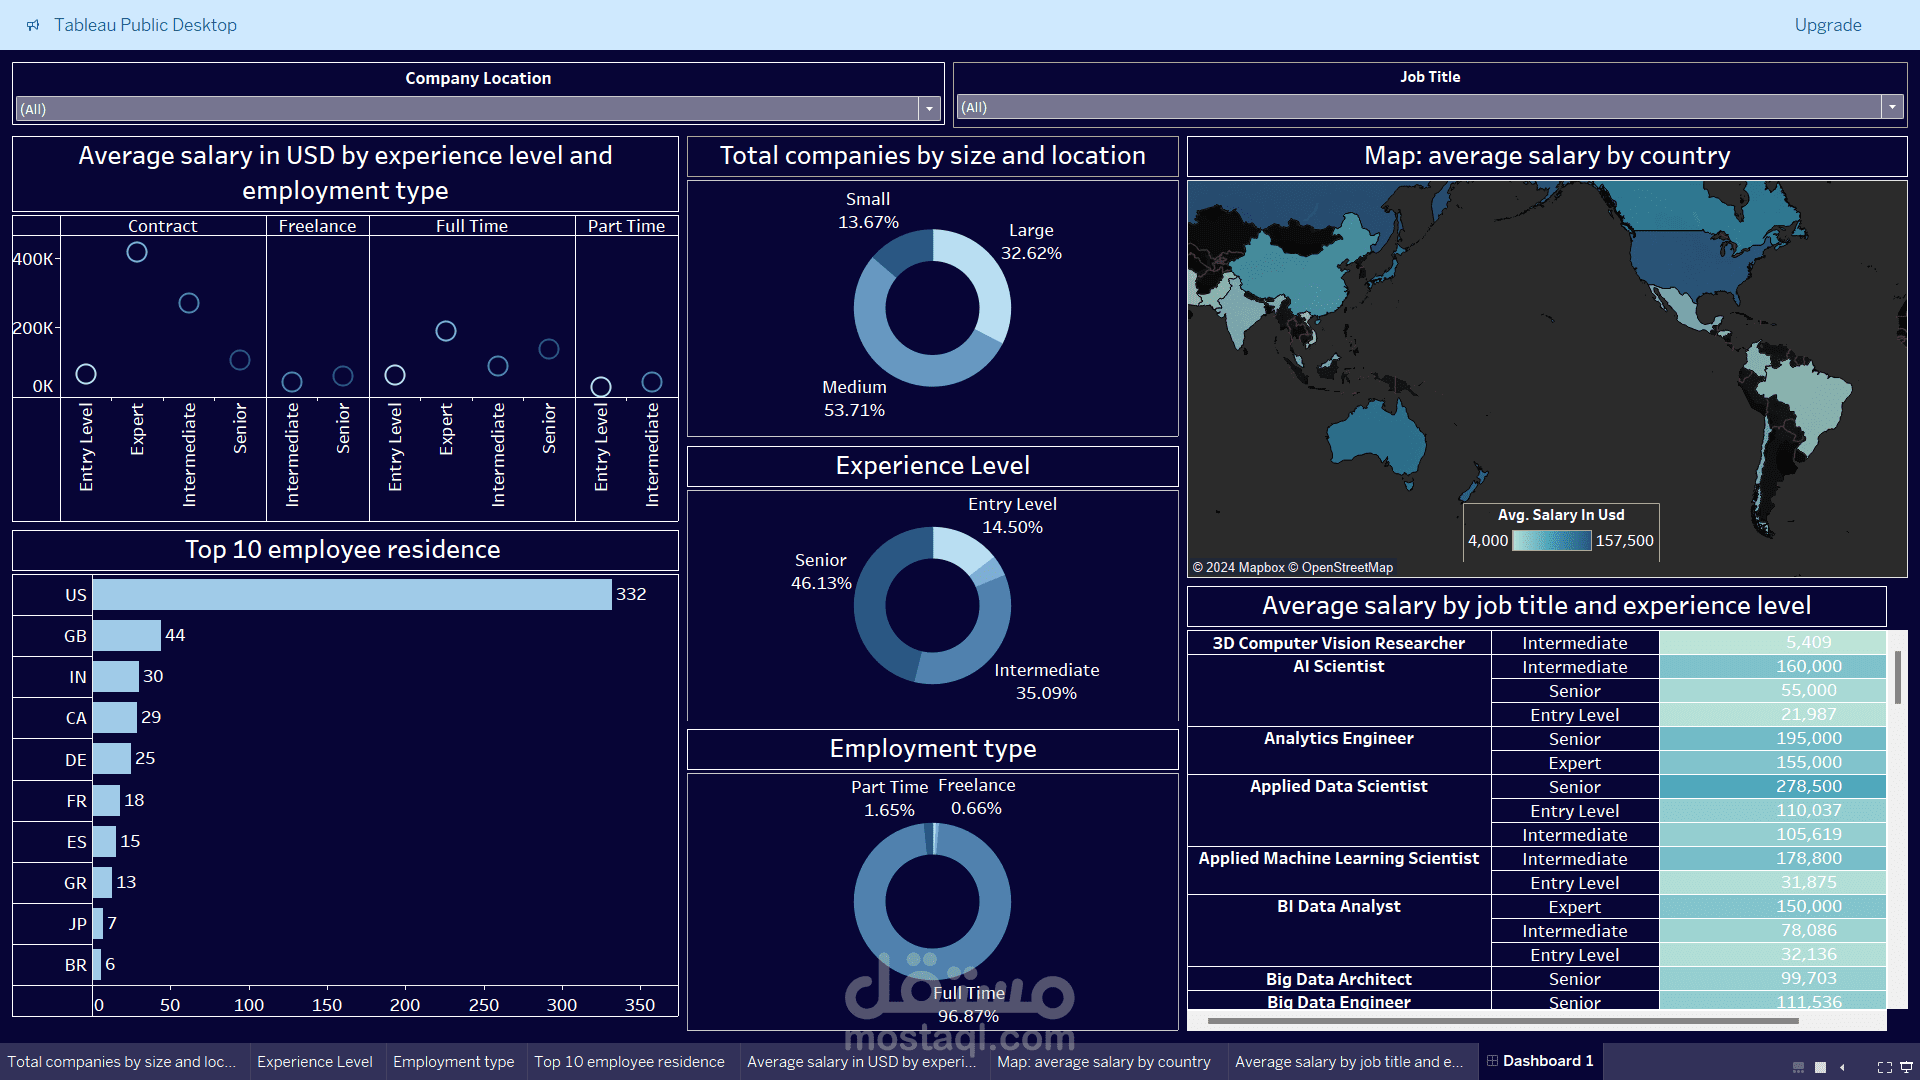Click the Mapbox OpenStreetMap attribution link
This screenshot has height=1080, width=1920.
click(x=1292, y=567)
